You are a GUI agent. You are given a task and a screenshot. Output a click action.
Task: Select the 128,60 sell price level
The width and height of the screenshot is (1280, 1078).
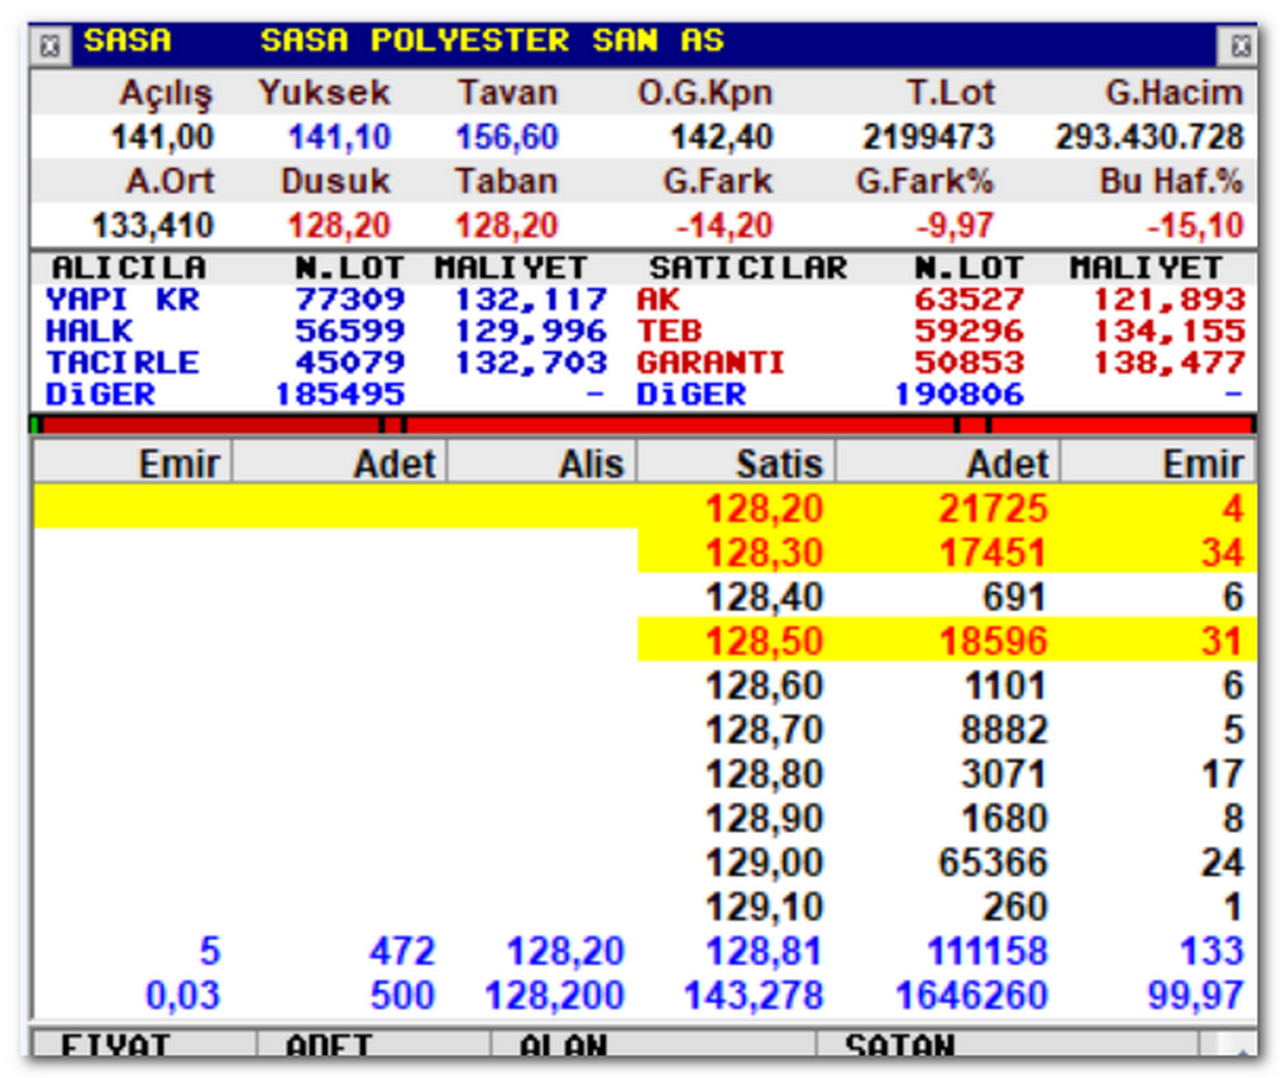[x=946, y=685]
